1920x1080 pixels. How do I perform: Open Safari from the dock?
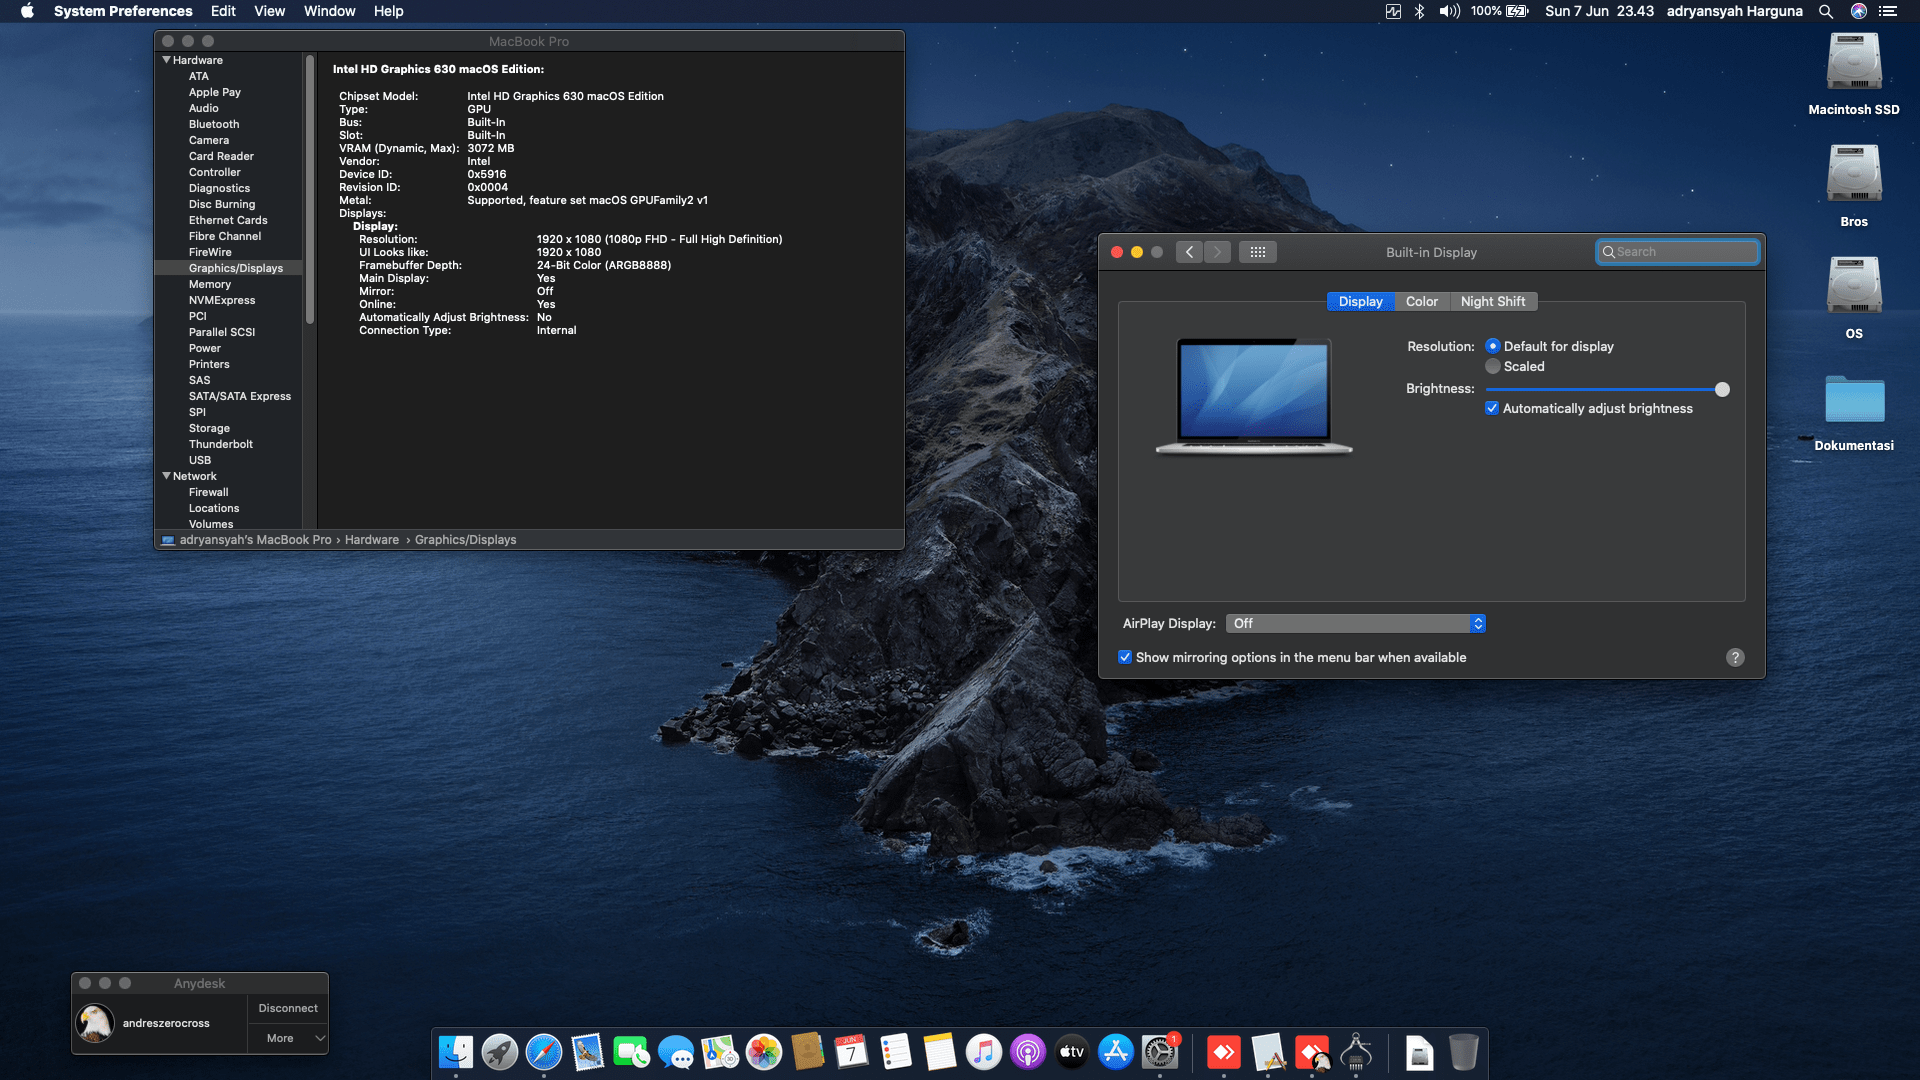[544, 1052]
